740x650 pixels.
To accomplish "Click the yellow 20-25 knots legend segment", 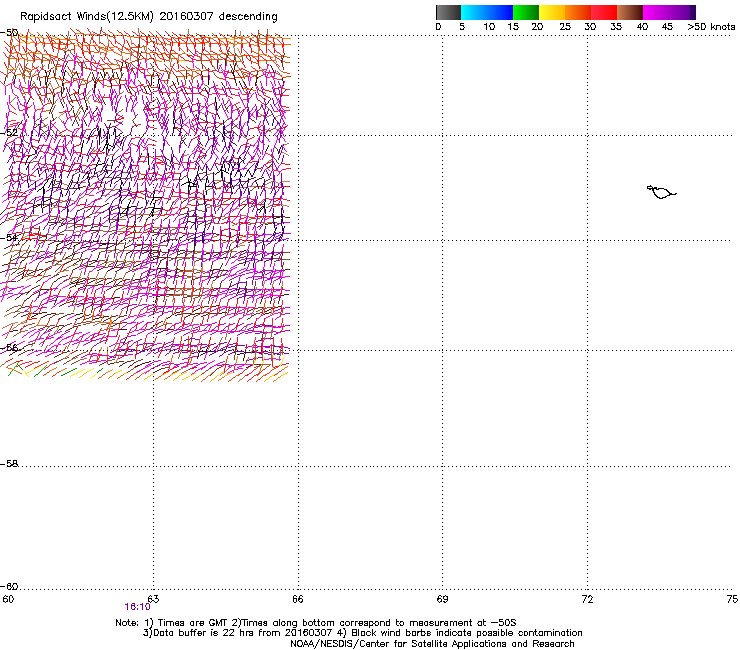I will tap(552, 12).
